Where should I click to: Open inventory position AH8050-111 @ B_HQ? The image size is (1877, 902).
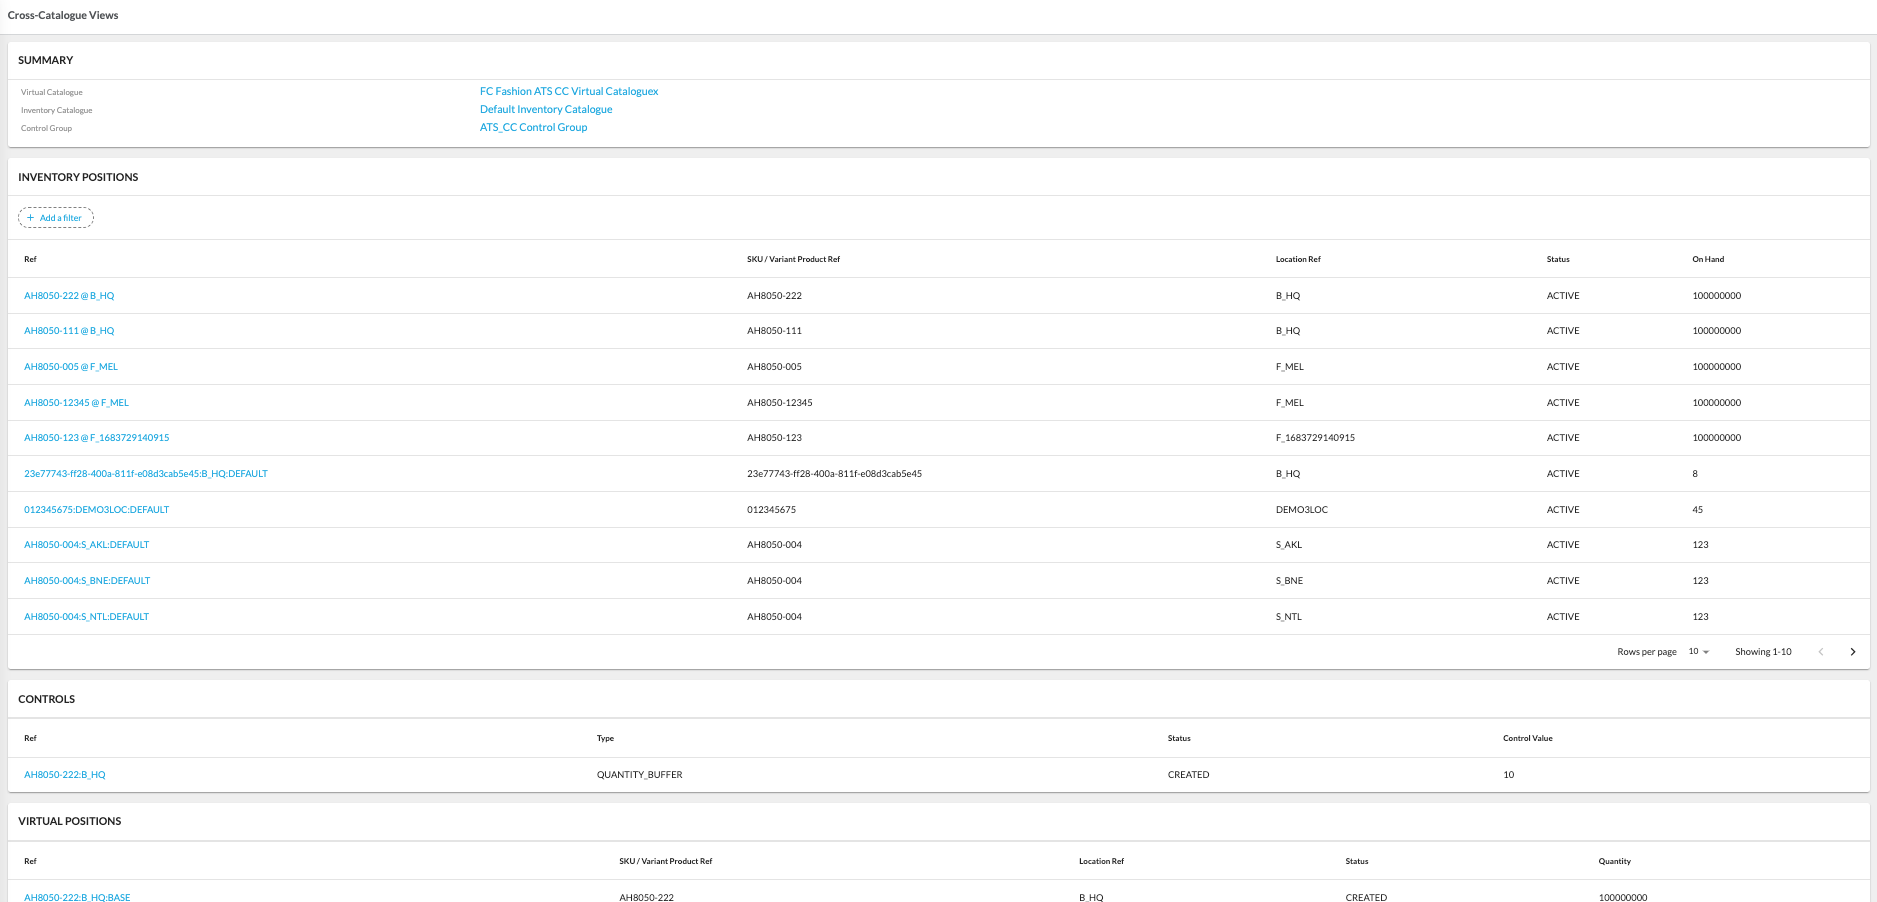[69, 330]
